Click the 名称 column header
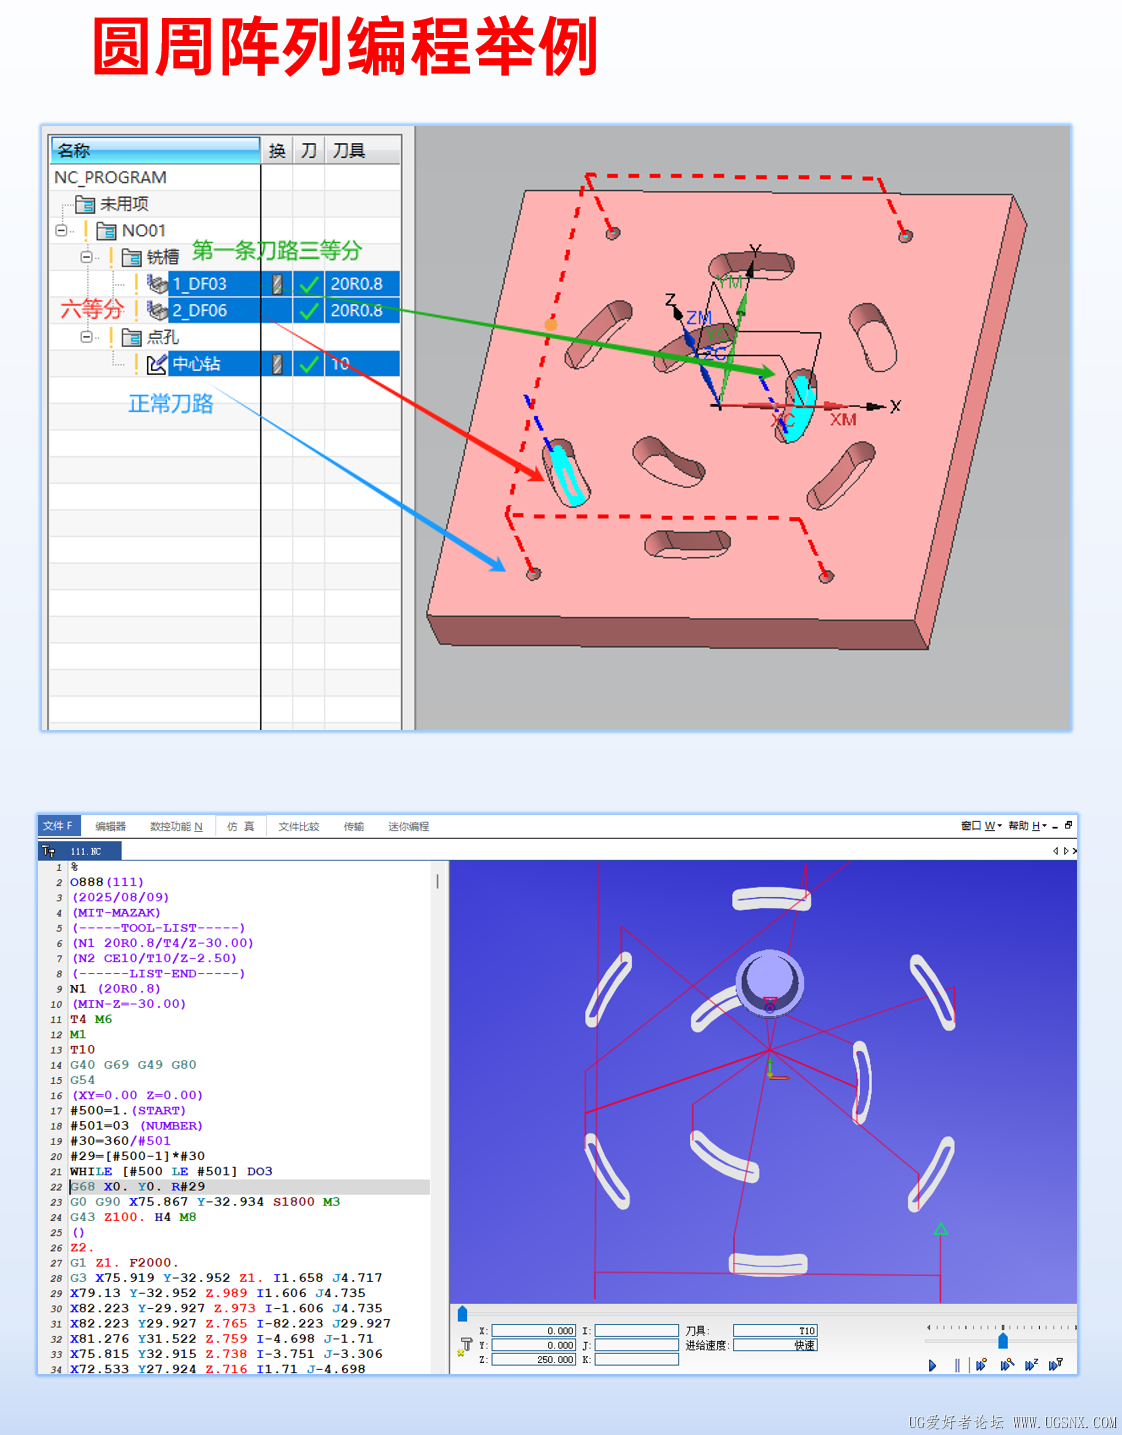Image resolution: width=1122 pixels, height=1435 pixels. (155, 150)
